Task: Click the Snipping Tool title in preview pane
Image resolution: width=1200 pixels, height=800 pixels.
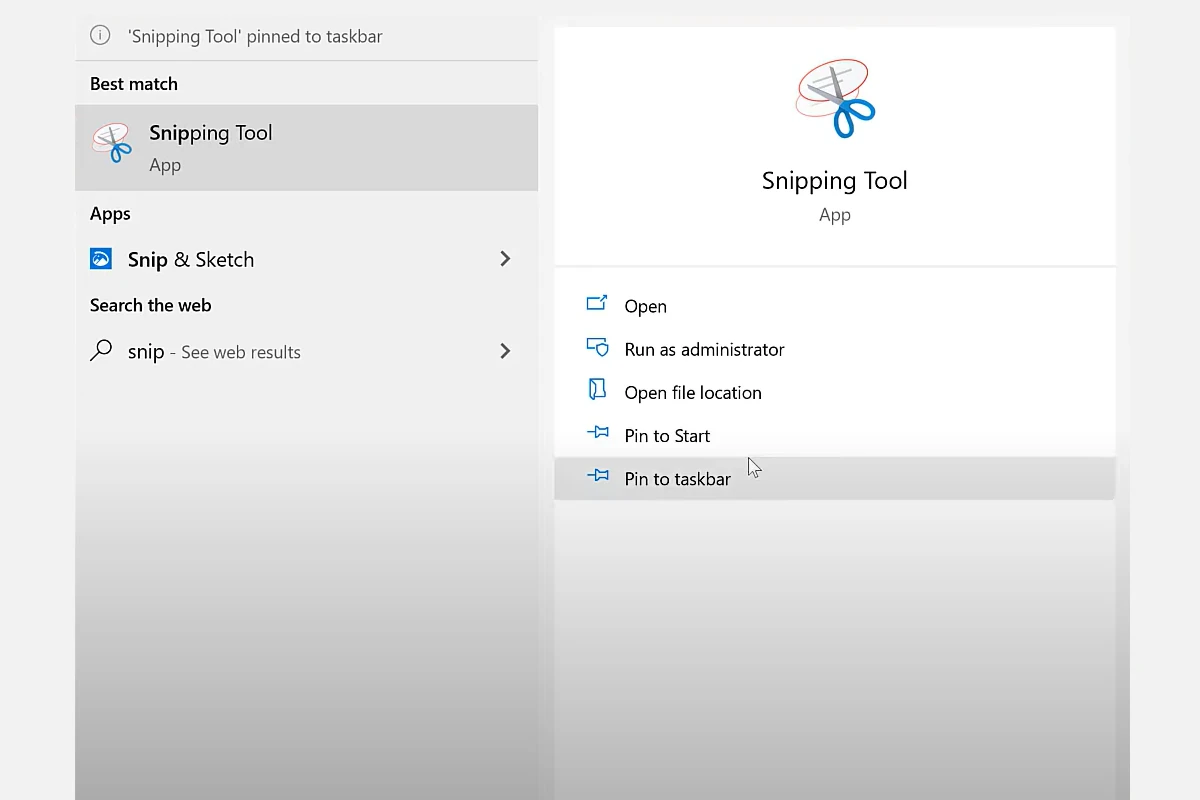Action: point(834,181)
